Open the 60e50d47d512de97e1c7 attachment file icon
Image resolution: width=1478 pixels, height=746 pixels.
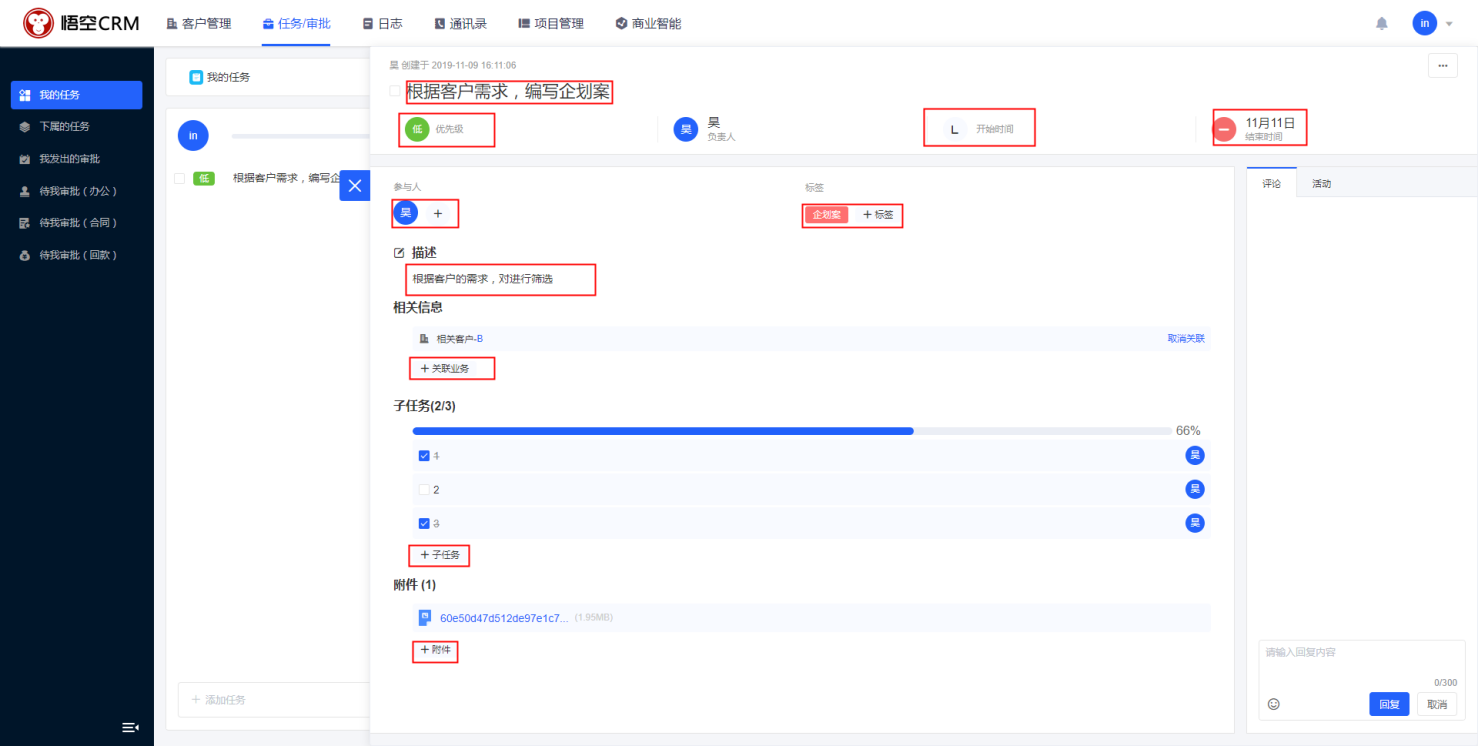[425, 618]
